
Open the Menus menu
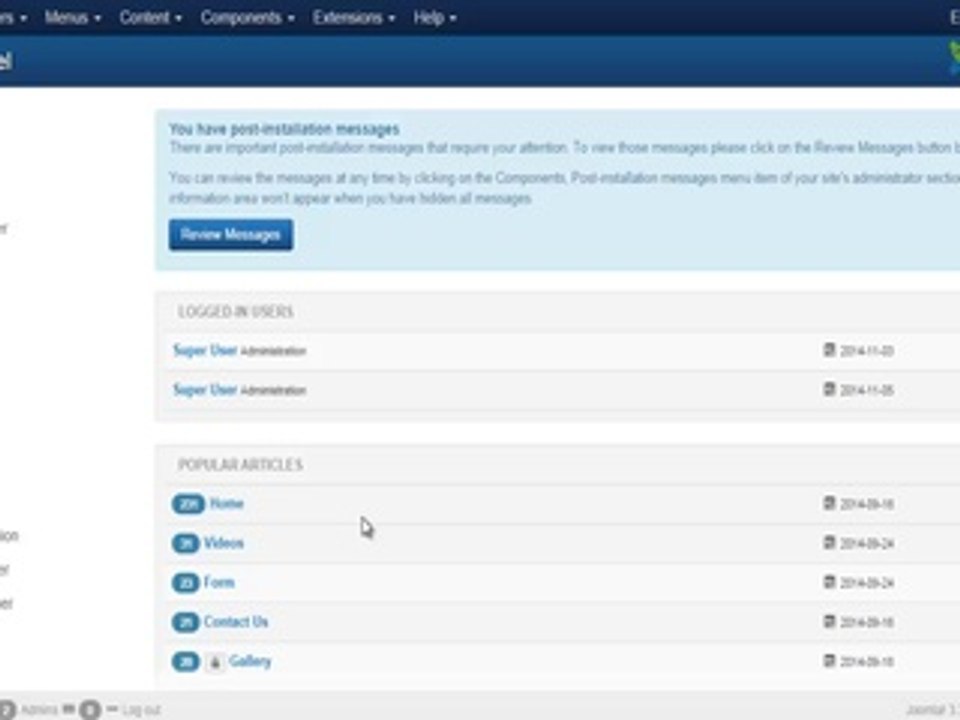(x=72, y=18)
